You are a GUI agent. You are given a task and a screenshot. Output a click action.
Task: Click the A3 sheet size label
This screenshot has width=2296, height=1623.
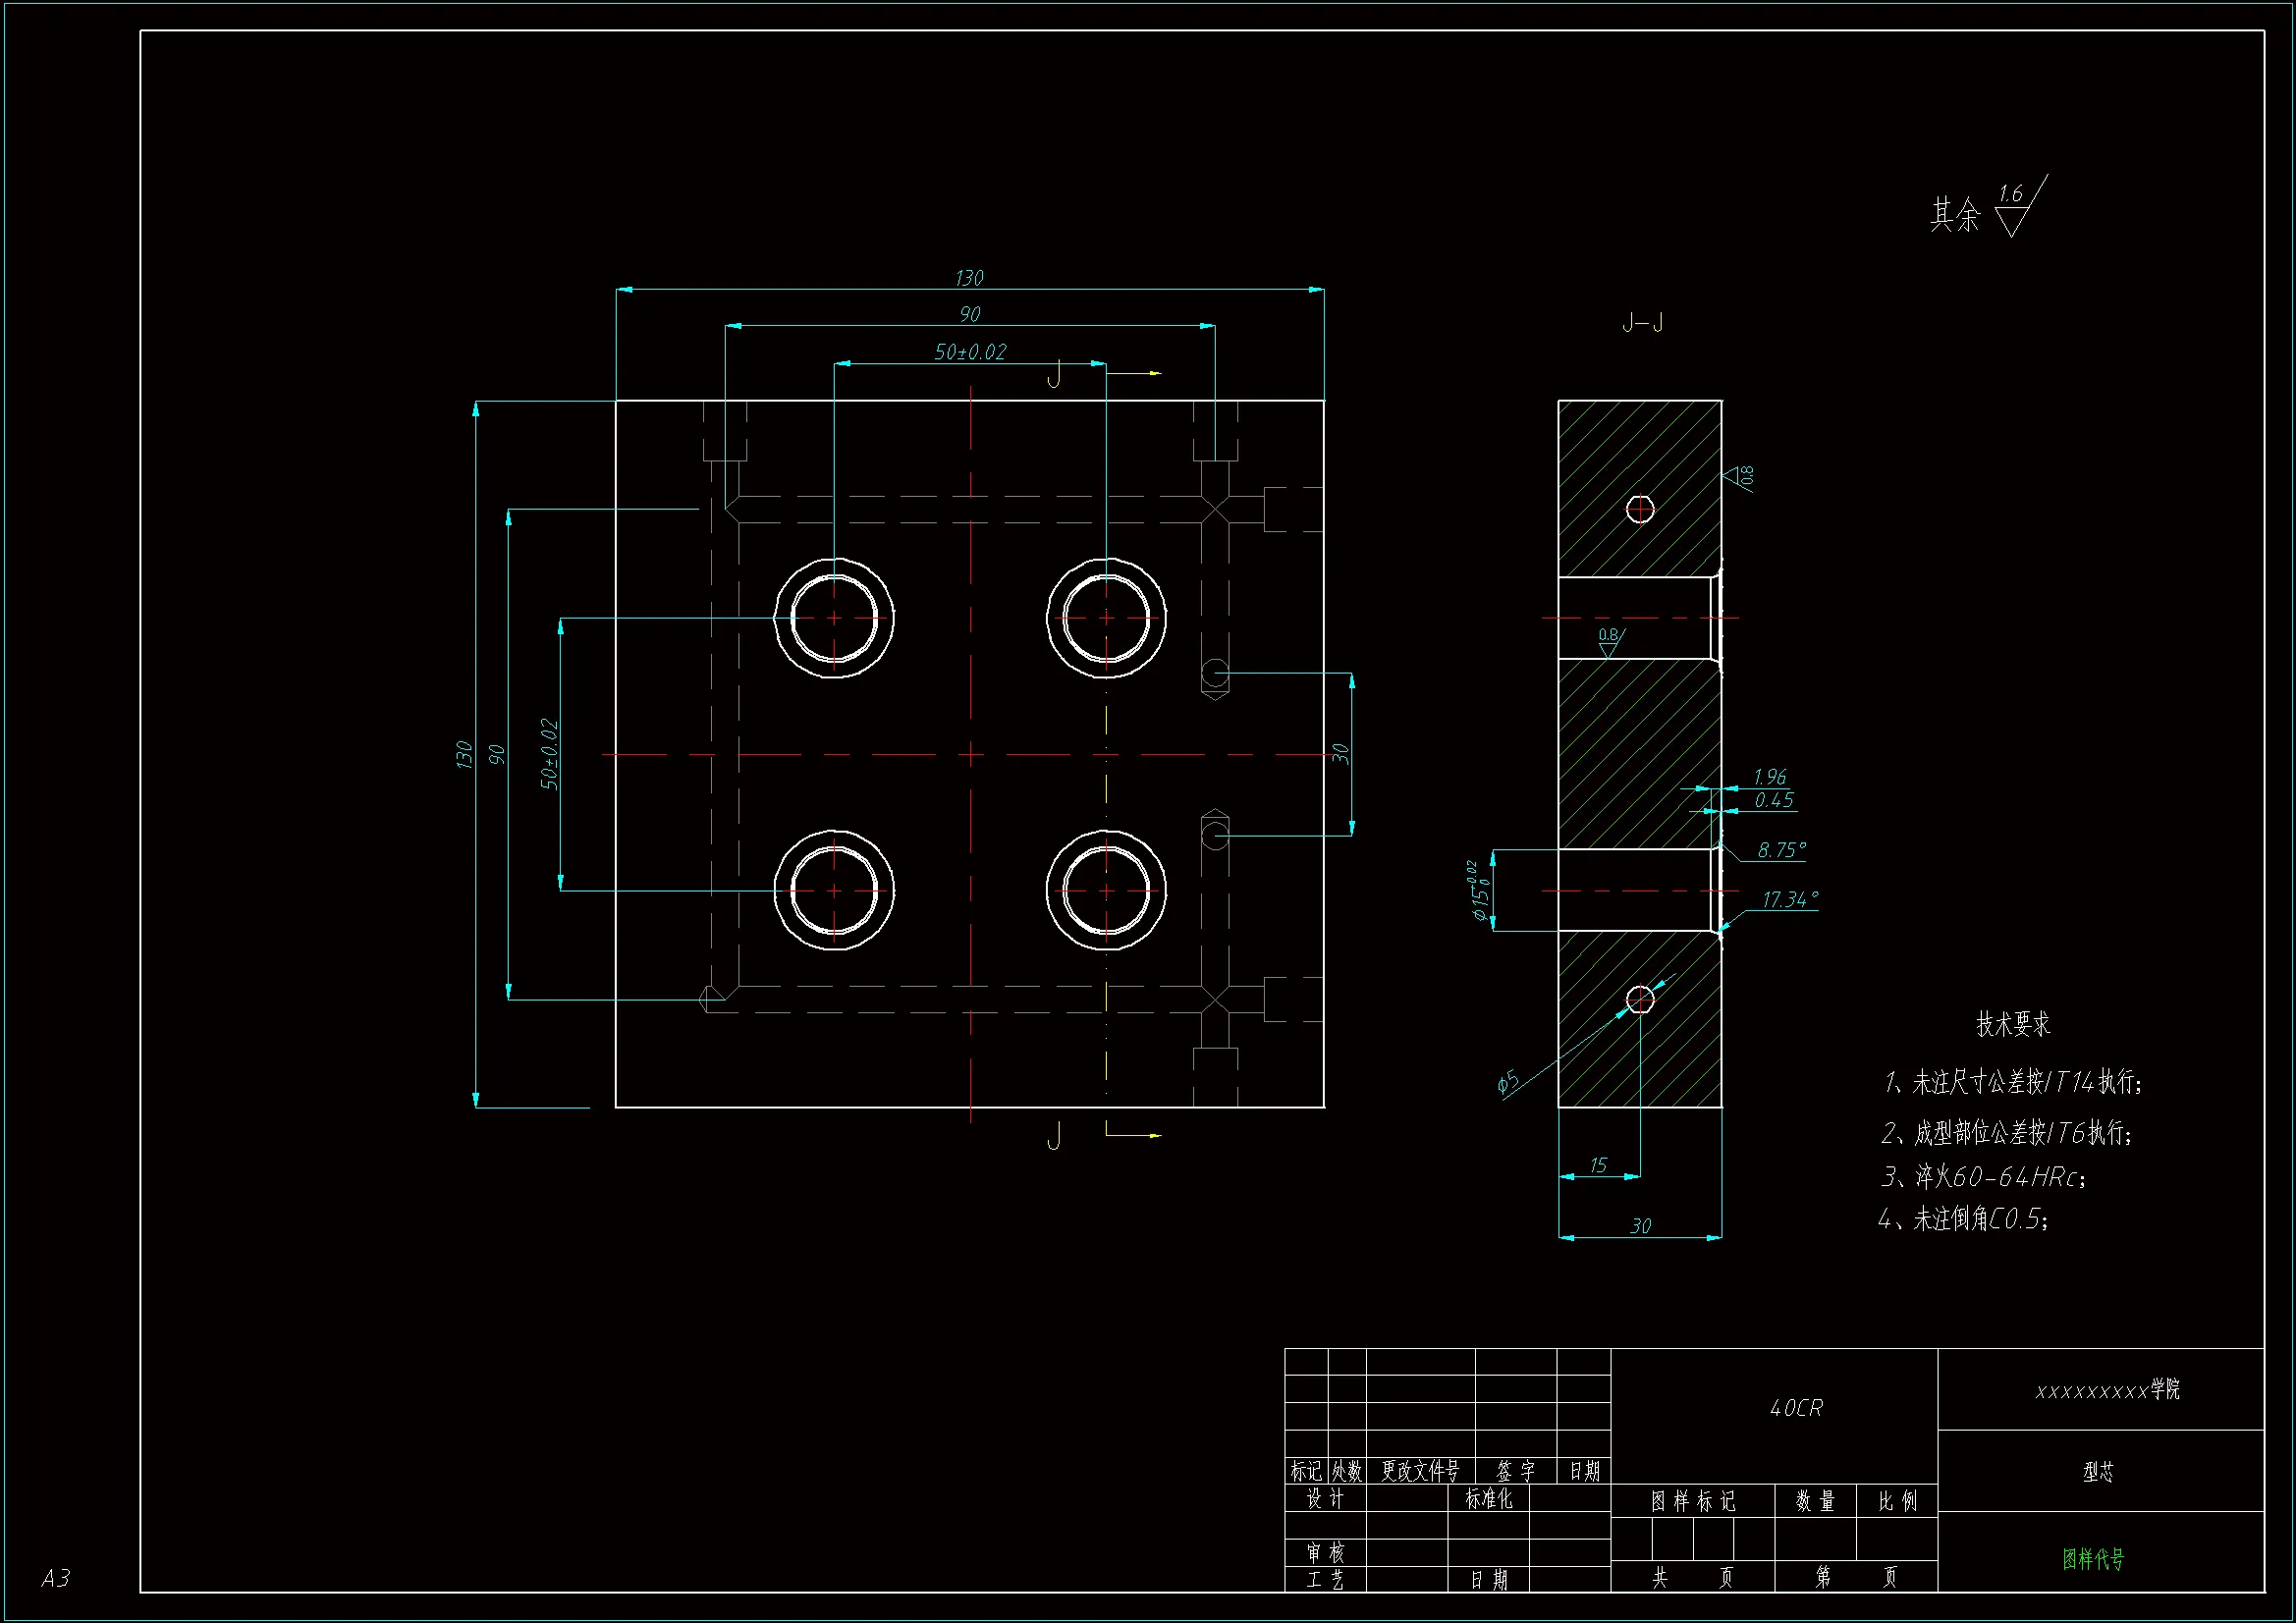[x=56, y=1578]
